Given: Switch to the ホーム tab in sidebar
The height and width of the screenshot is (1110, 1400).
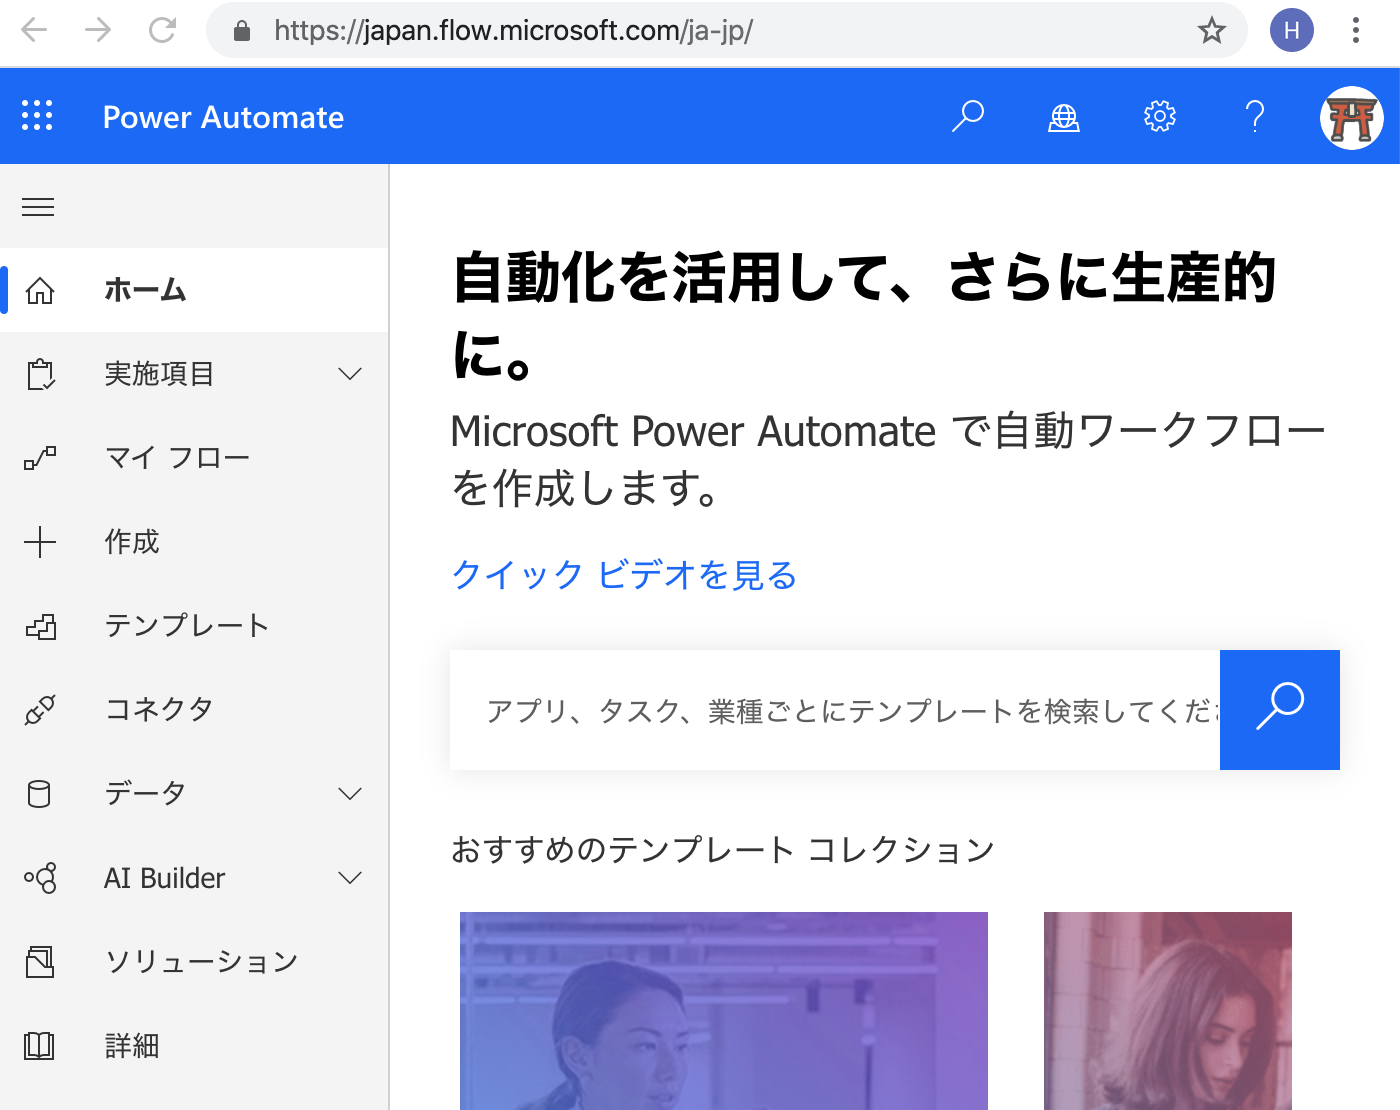Looking at the screenshot, I should point(145,290).
